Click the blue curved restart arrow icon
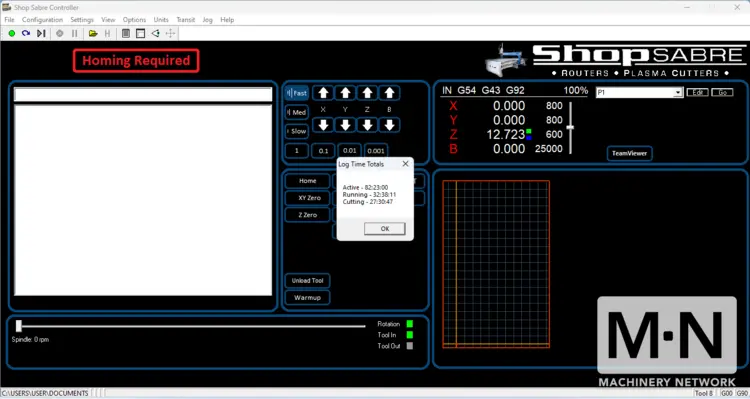Screen dimensions: 750x399 pyautogui.click(x=26, y=33)
